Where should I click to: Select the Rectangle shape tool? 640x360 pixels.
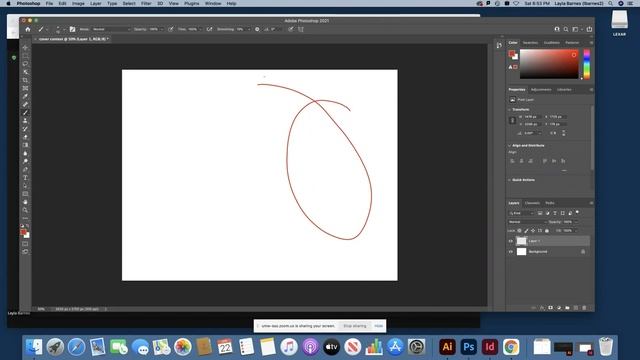tap(25, 194)
